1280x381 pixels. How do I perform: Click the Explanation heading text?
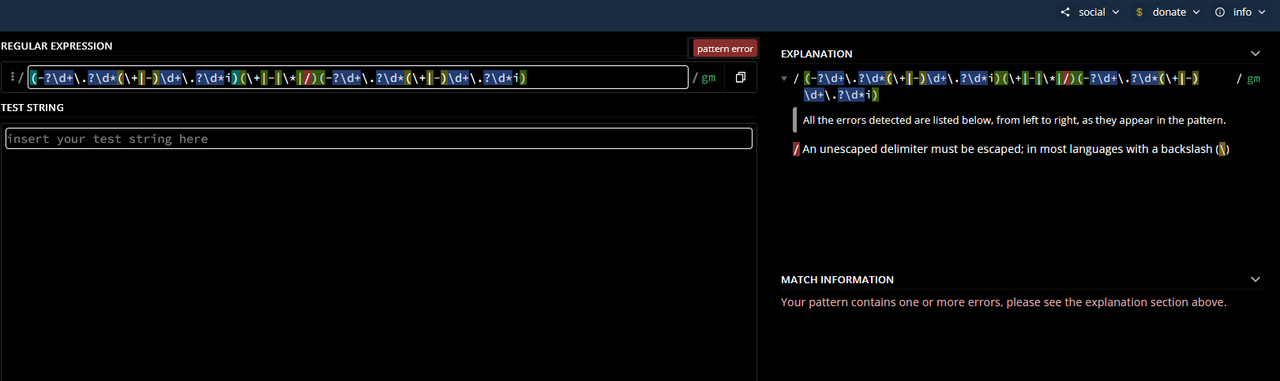point(816,54)
